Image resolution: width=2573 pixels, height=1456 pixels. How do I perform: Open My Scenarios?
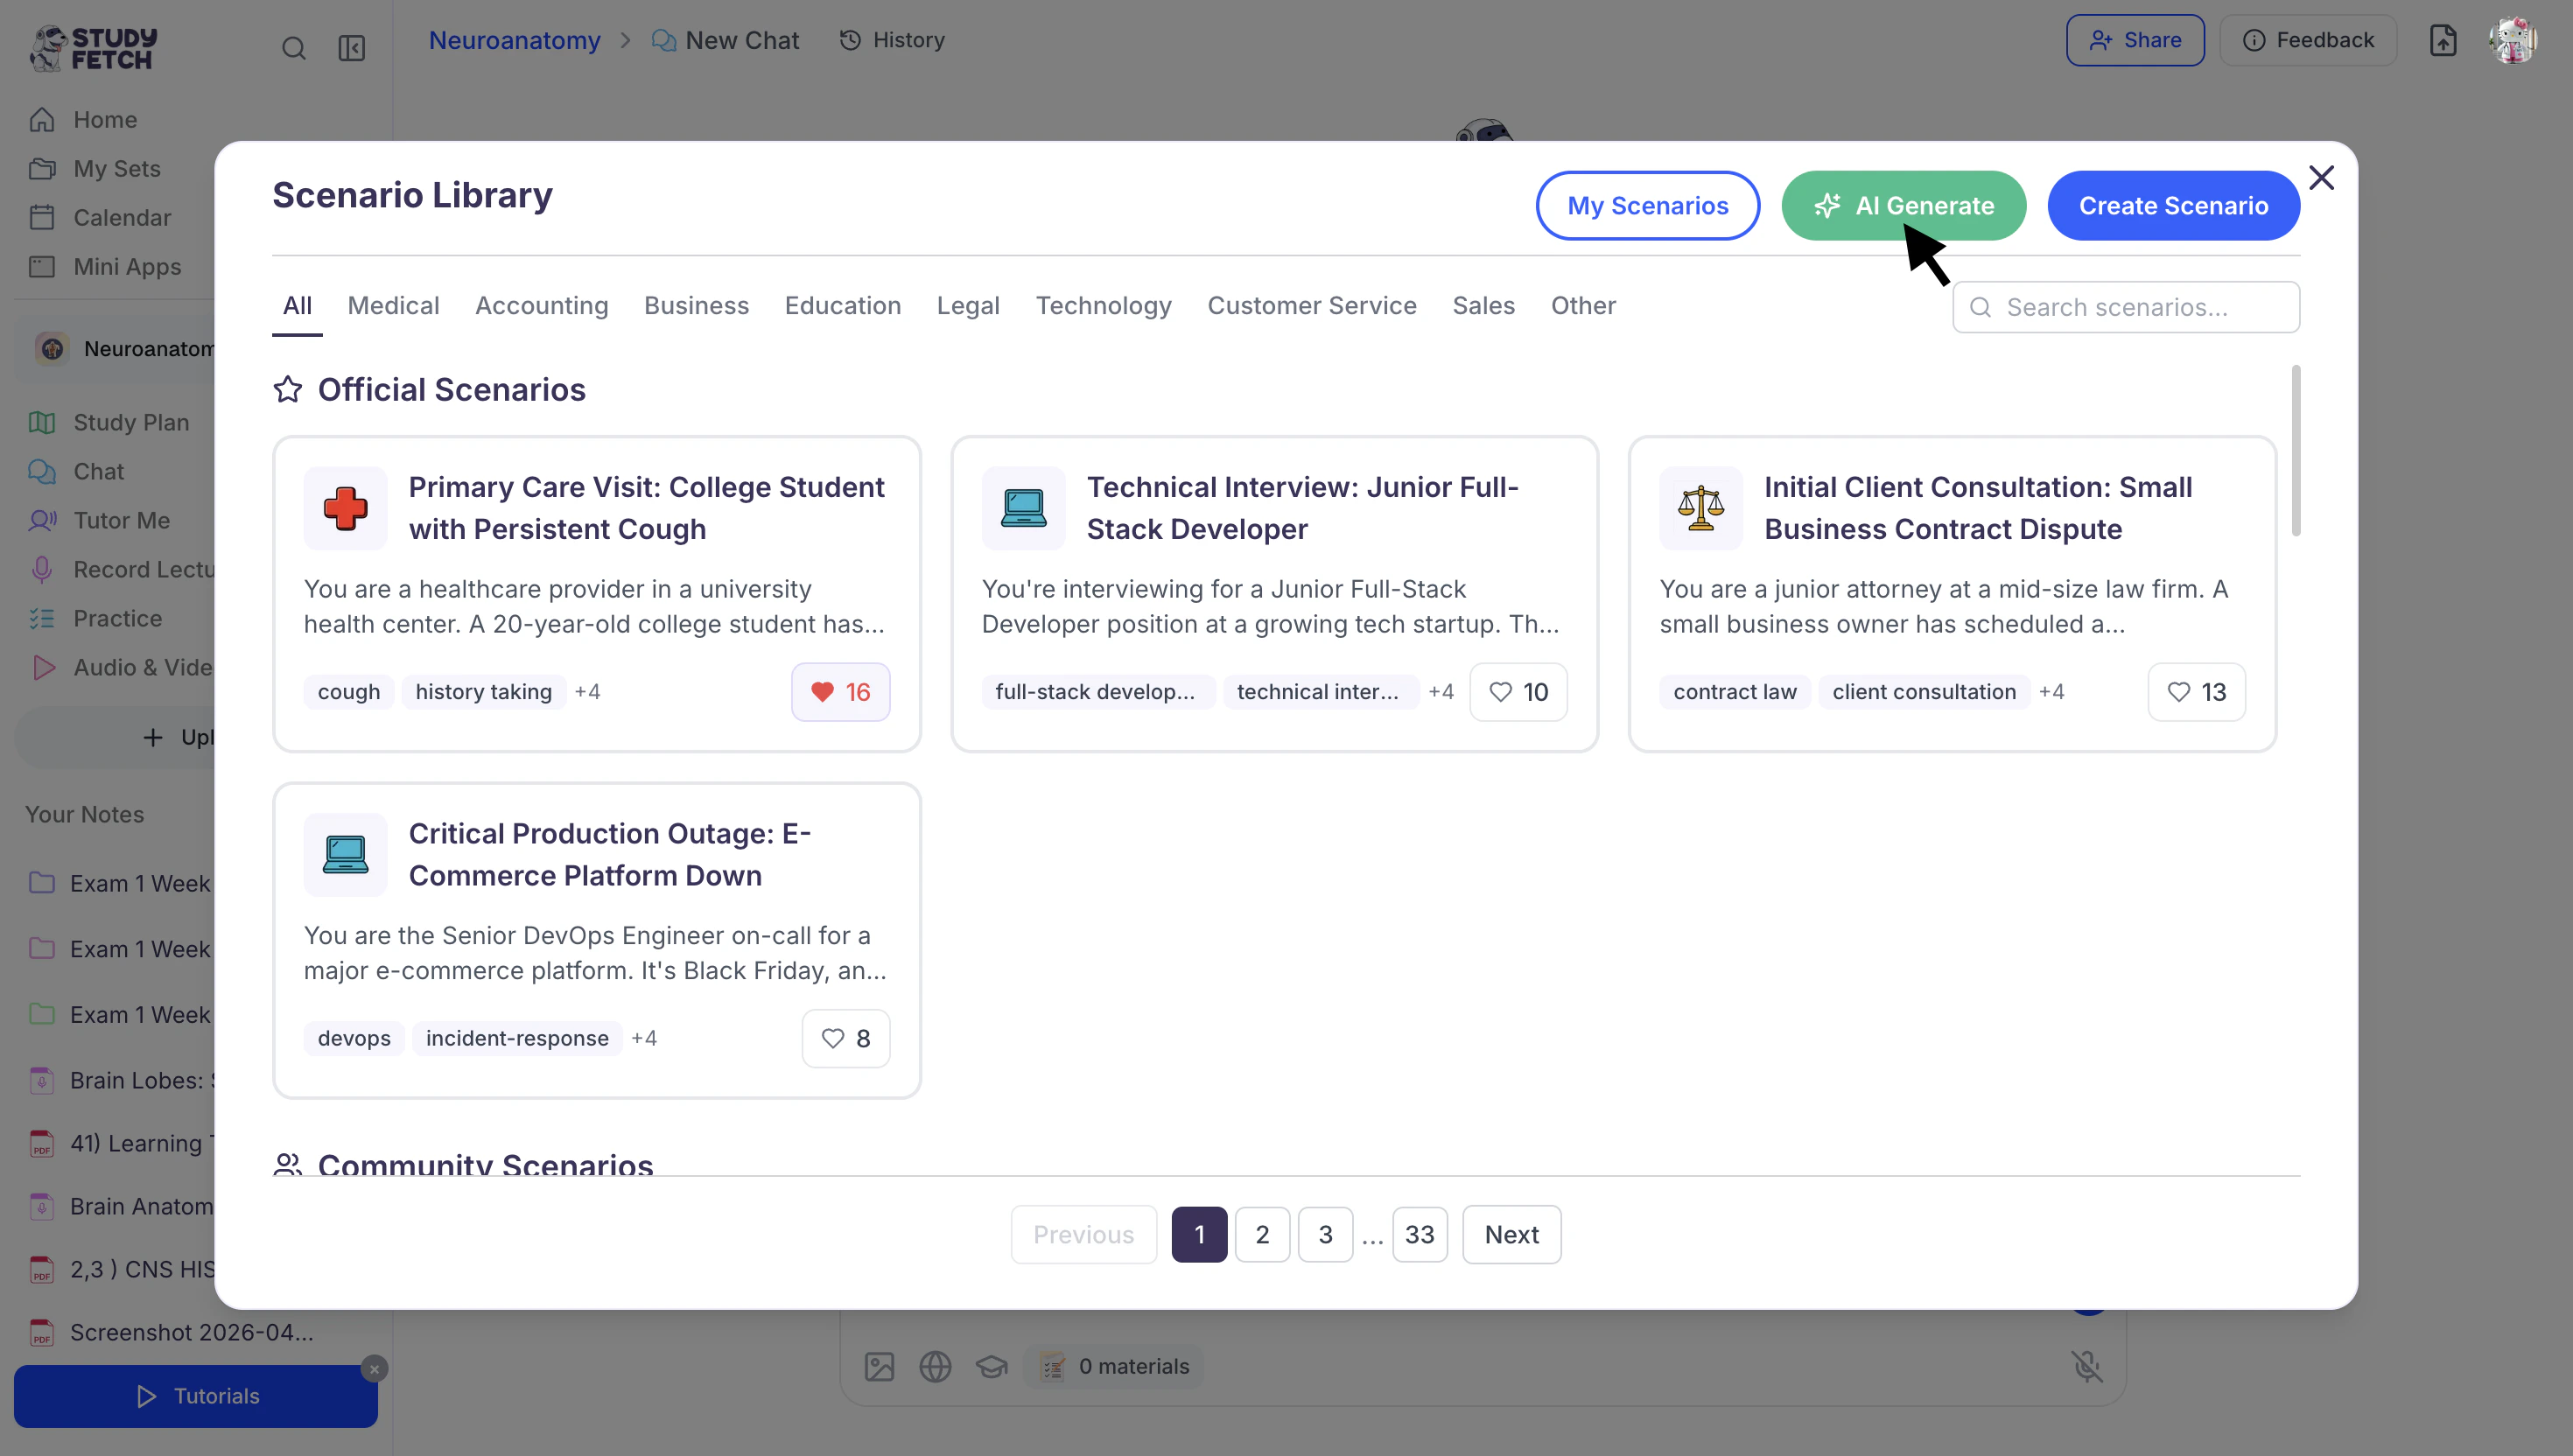click(x=1647, y=206)
